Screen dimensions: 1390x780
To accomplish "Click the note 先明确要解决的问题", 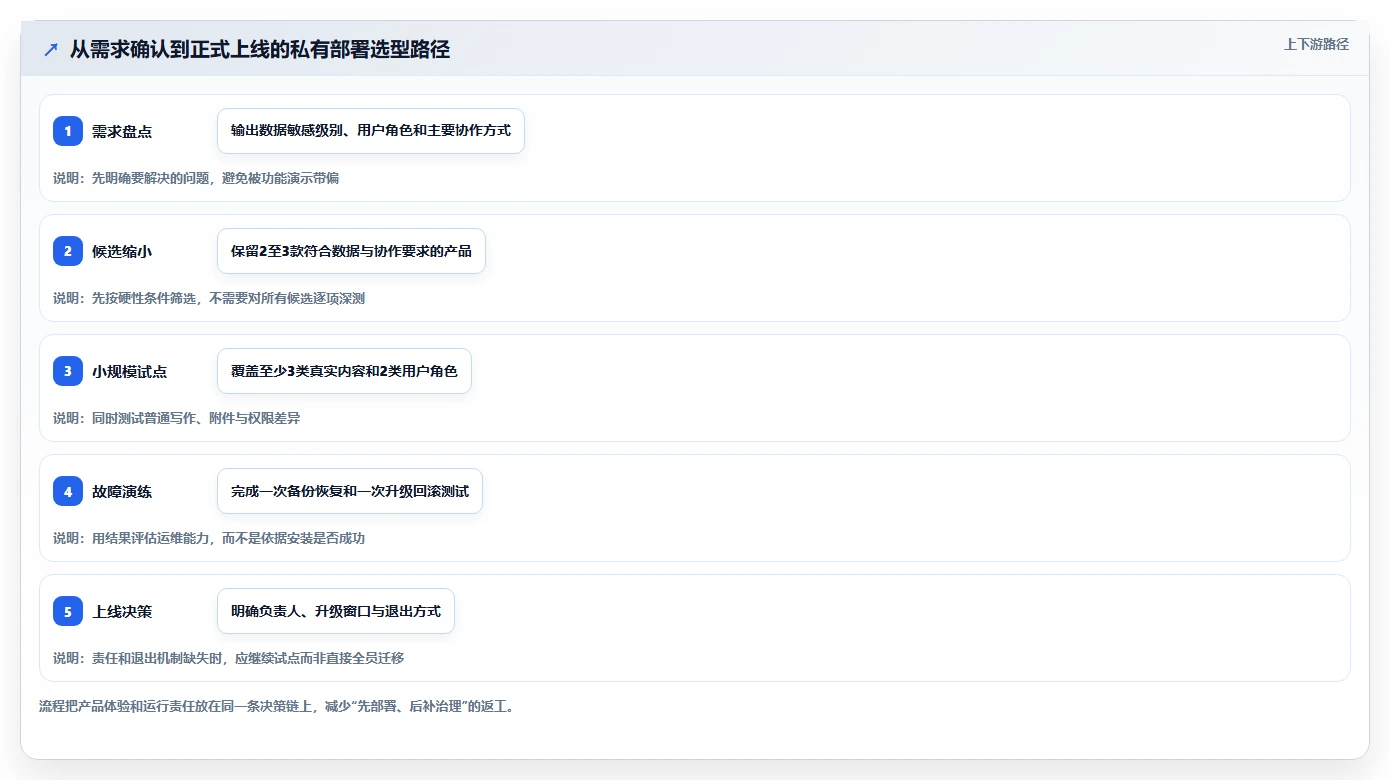I will pos(196,178).
